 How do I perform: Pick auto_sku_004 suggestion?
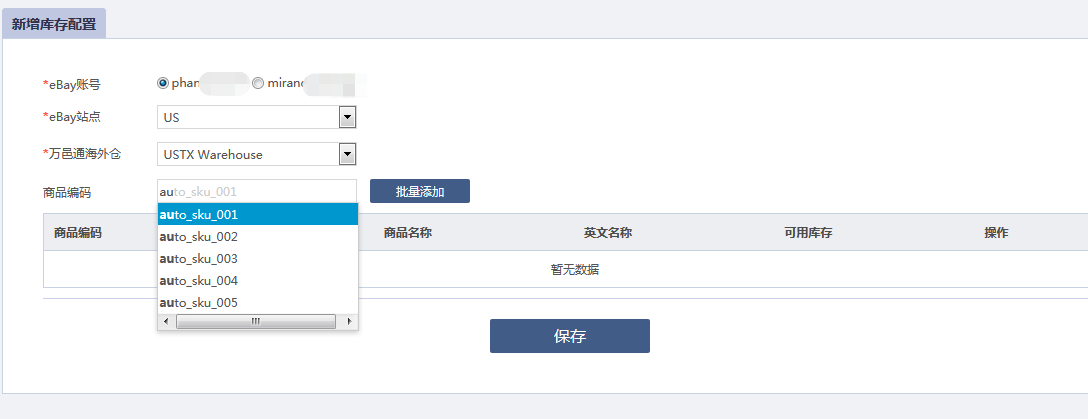pos(257,281)
